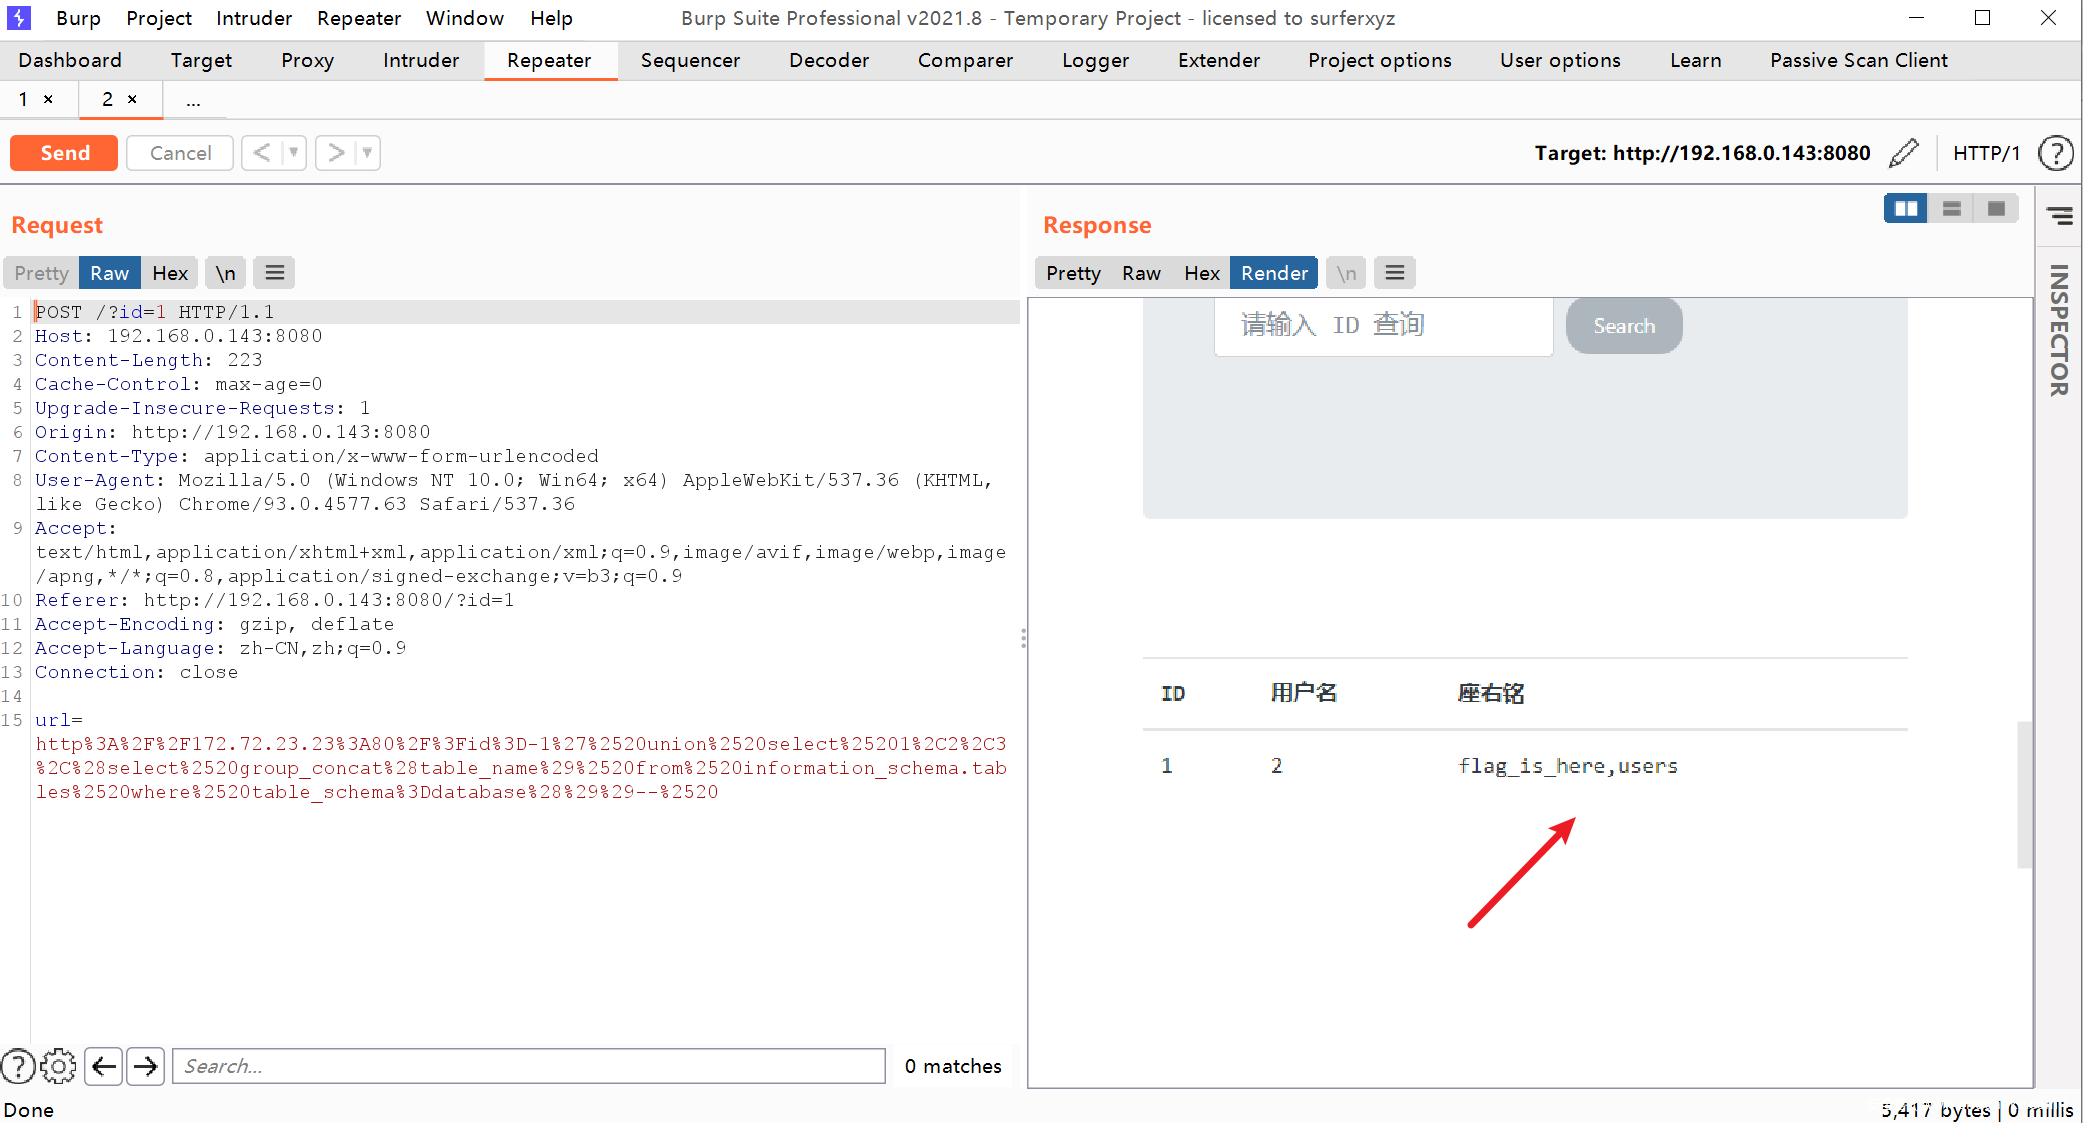Click the Search button in rendered page
Image resolution: width=2083 pixels, height=1123 pixels.
[1623, 326]
